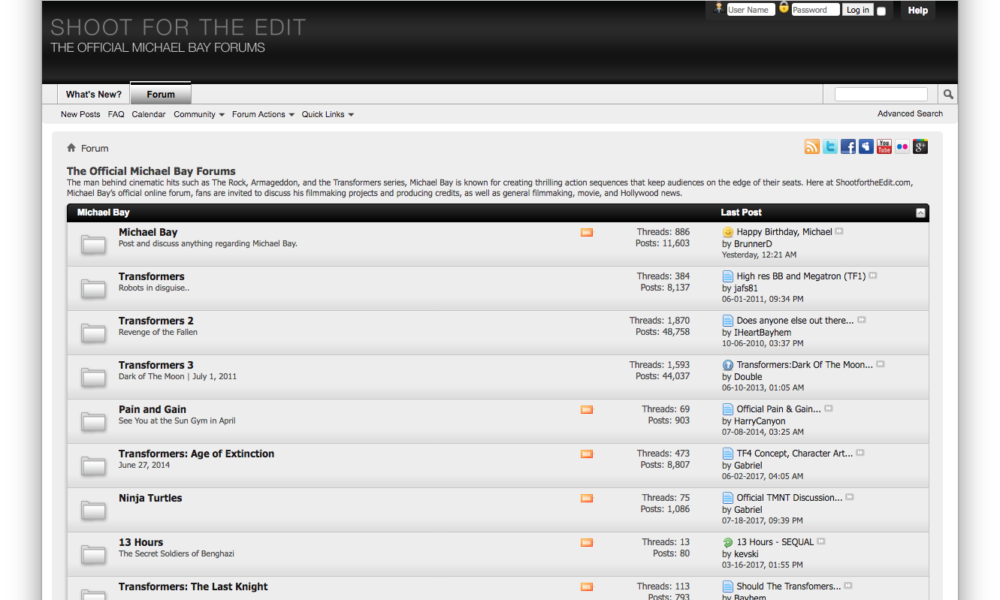Viewport: 1000px width, 600px height.
Task: Open the Community dropdown menu
Action: pyautogui.click(x=198, y=114)
